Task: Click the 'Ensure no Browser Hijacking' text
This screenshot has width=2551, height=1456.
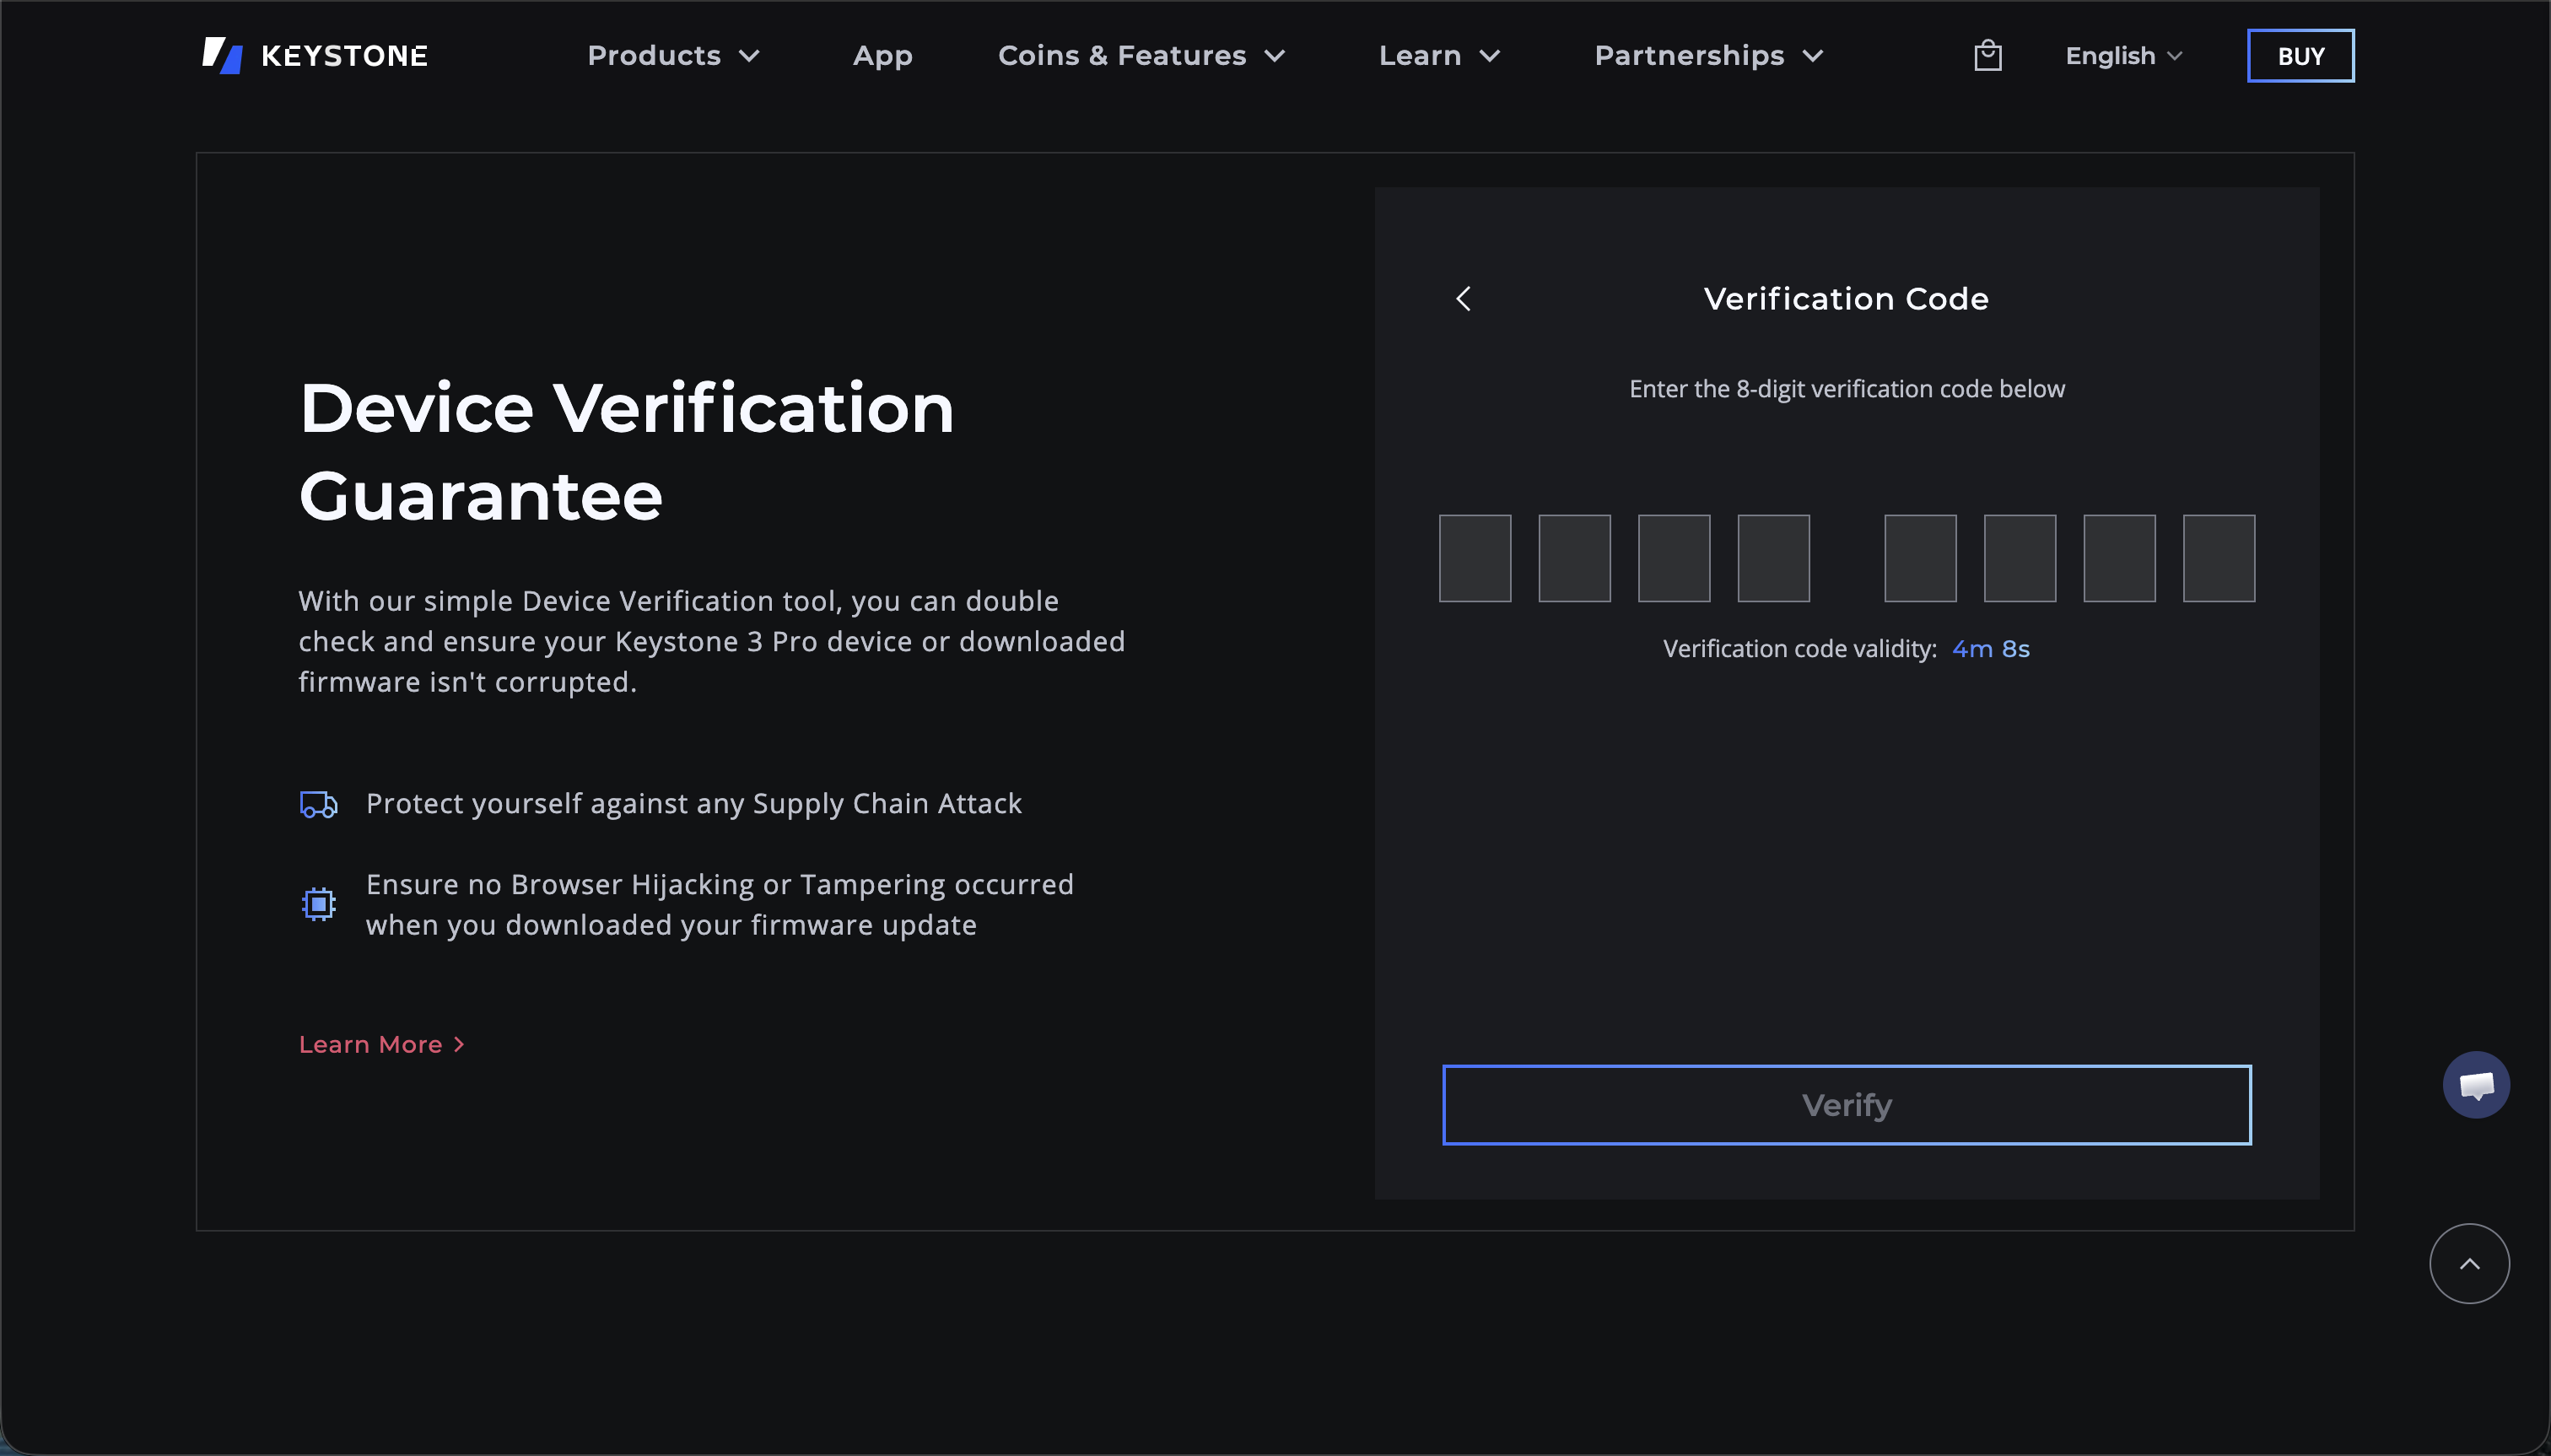Action: [x=719, y=904]
